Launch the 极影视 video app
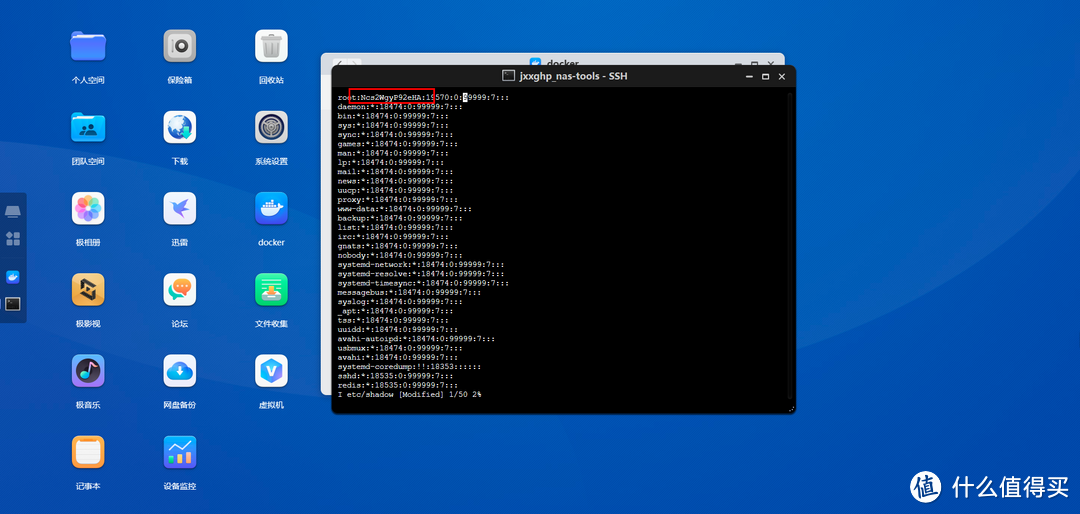1080x514 pixels. pos(88,290)
